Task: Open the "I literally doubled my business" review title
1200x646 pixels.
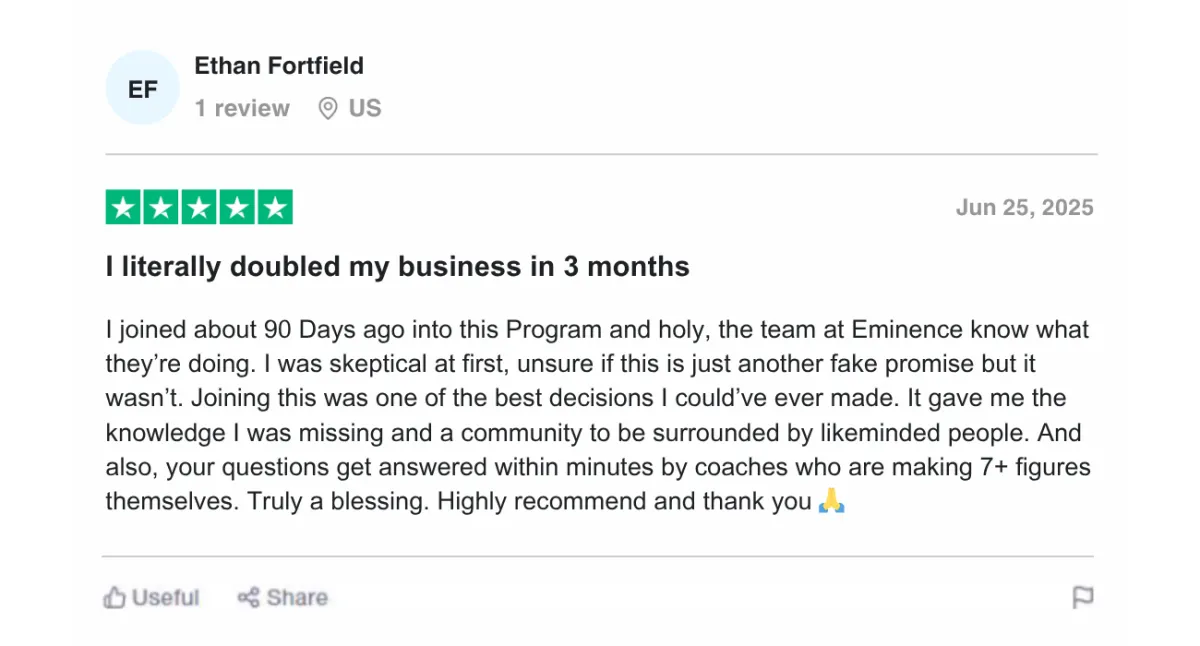Action: point(398,267)
